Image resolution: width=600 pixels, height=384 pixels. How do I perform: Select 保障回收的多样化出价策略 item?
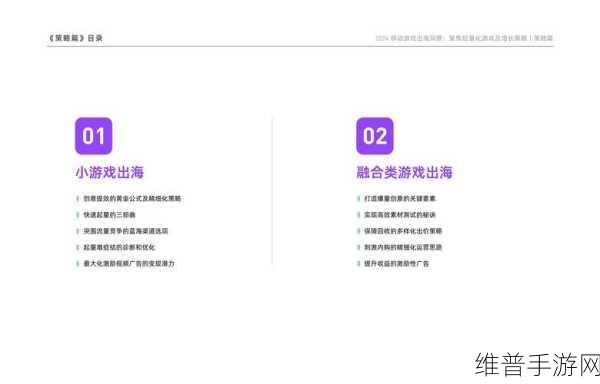(x=403, y=231)
